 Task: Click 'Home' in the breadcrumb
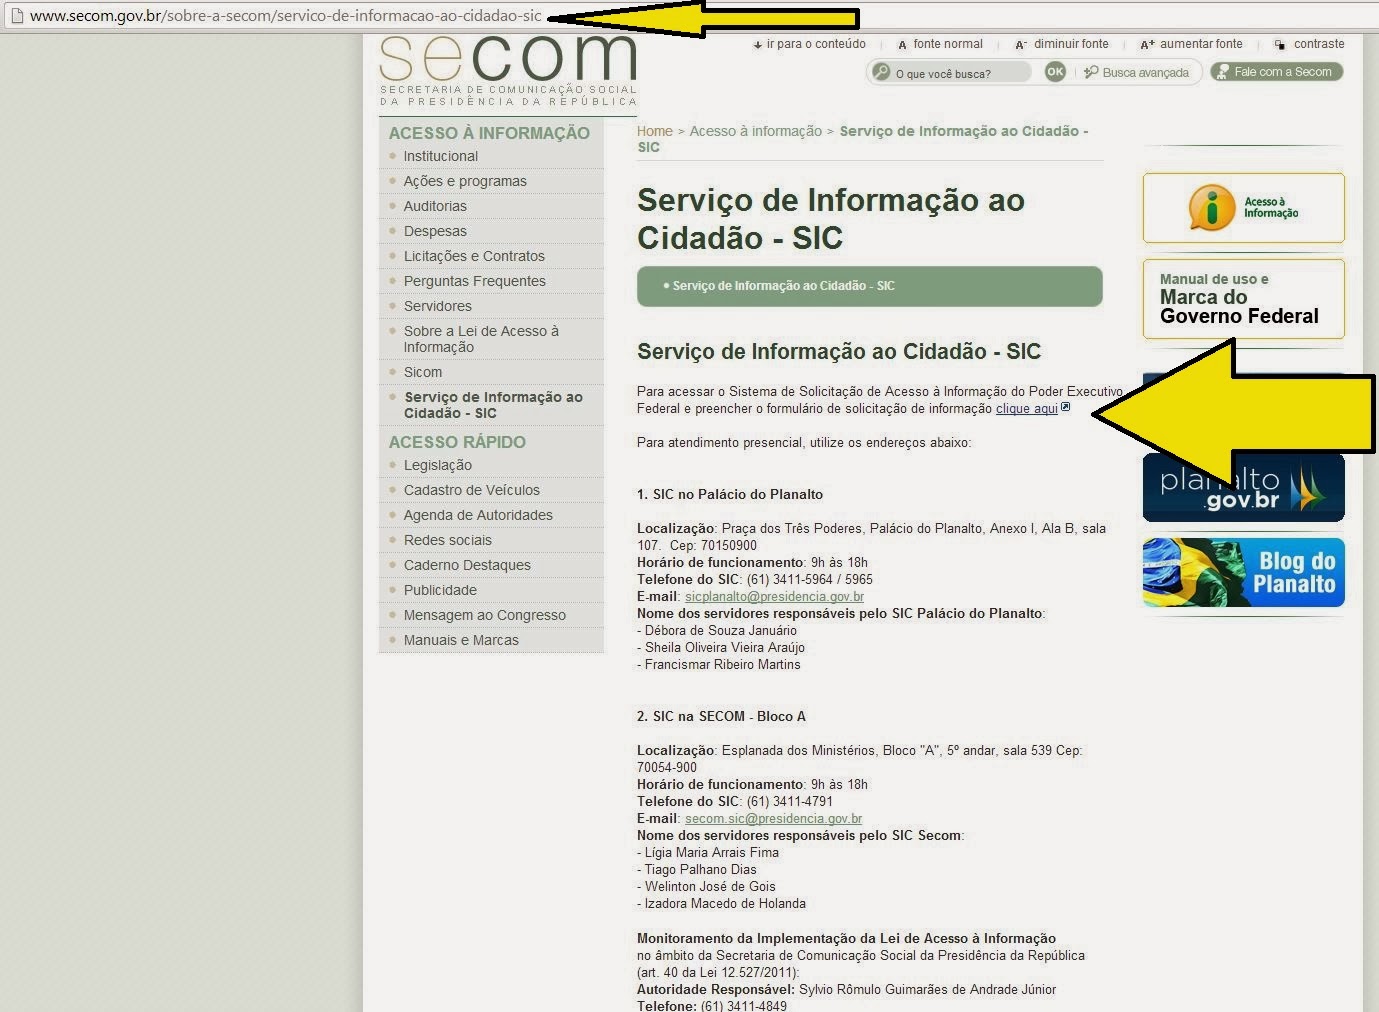point(655,131)
